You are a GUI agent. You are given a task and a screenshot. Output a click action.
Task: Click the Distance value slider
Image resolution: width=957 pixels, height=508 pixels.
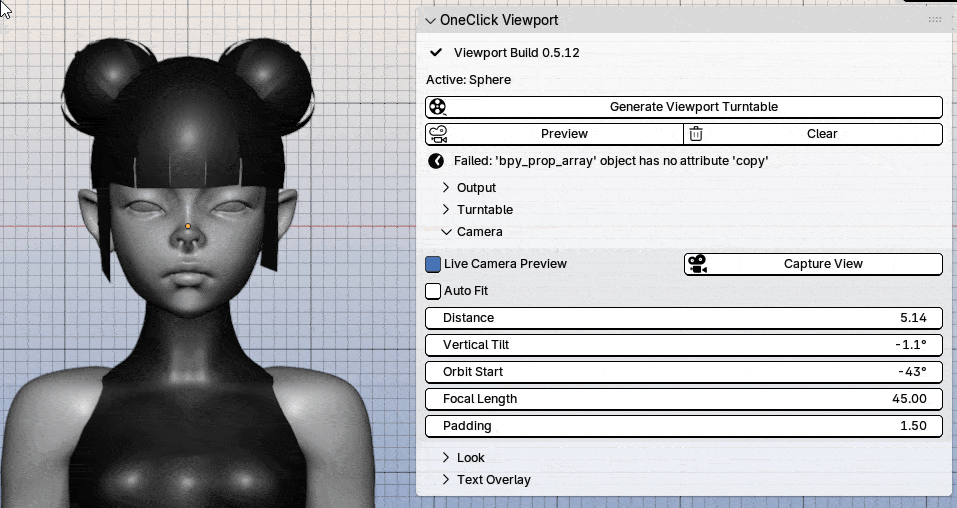click(x=684, y=318)
